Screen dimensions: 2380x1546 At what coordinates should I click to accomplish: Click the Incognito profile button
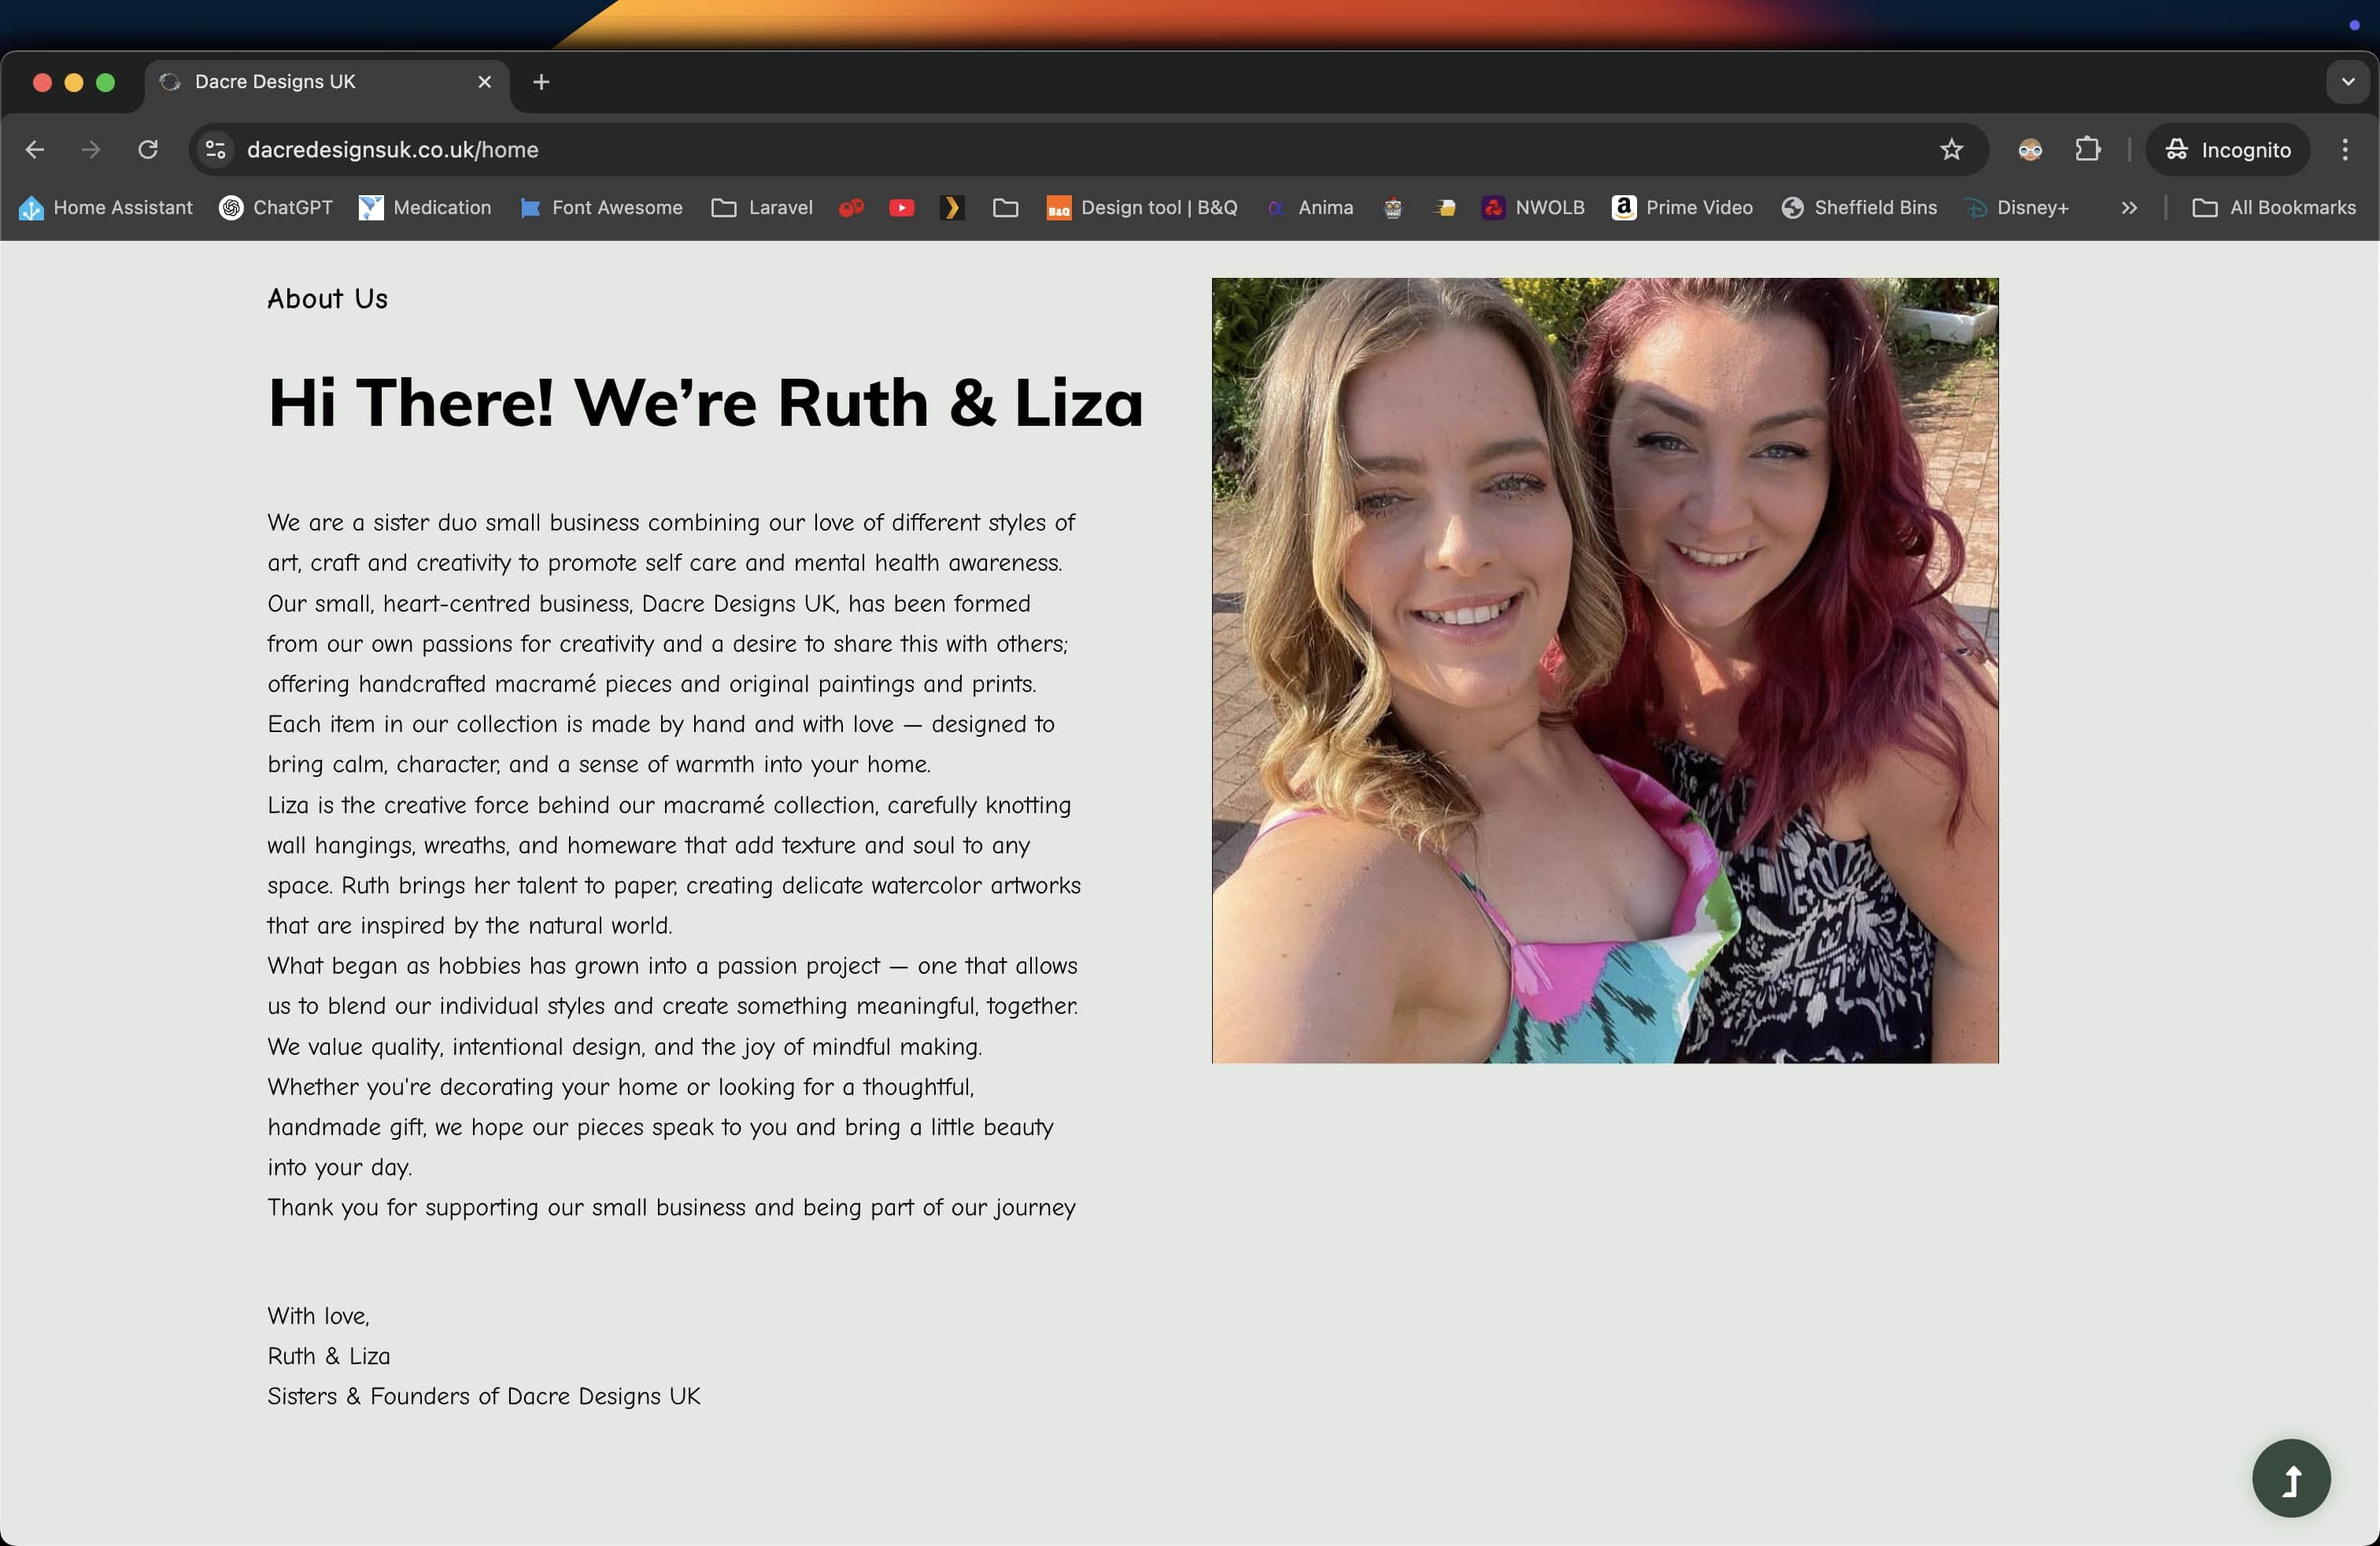pyautogui.click(x=2228, y=150)
